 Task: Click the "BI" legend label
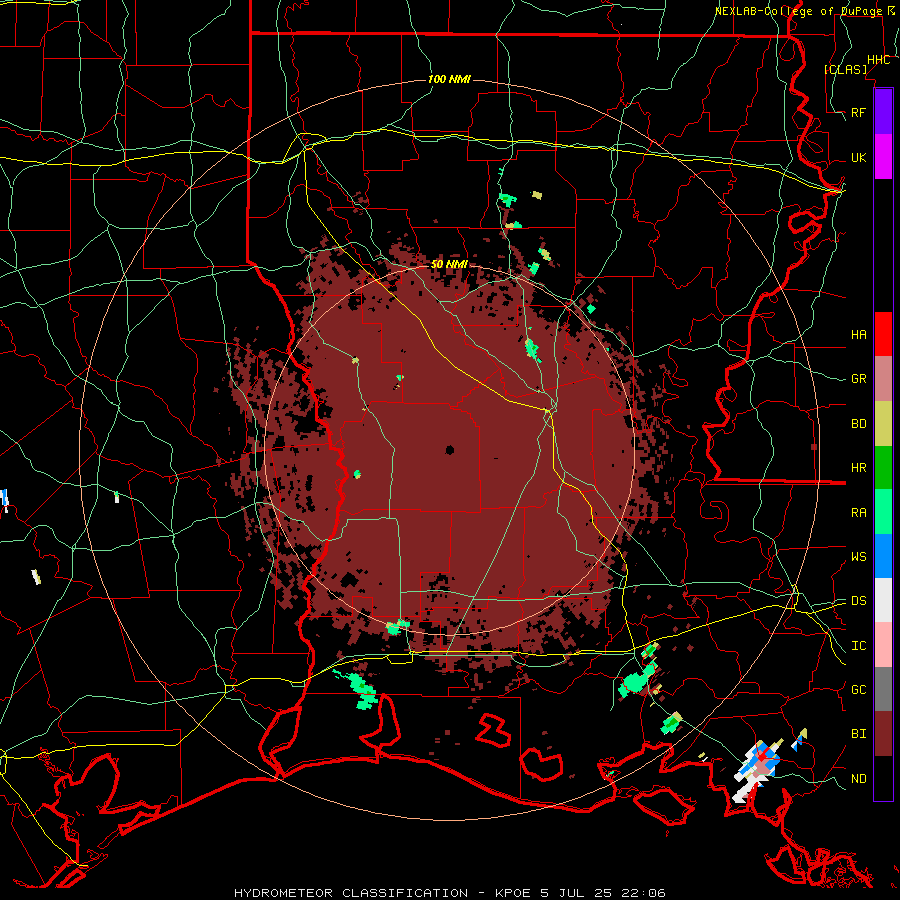(858, 734)
